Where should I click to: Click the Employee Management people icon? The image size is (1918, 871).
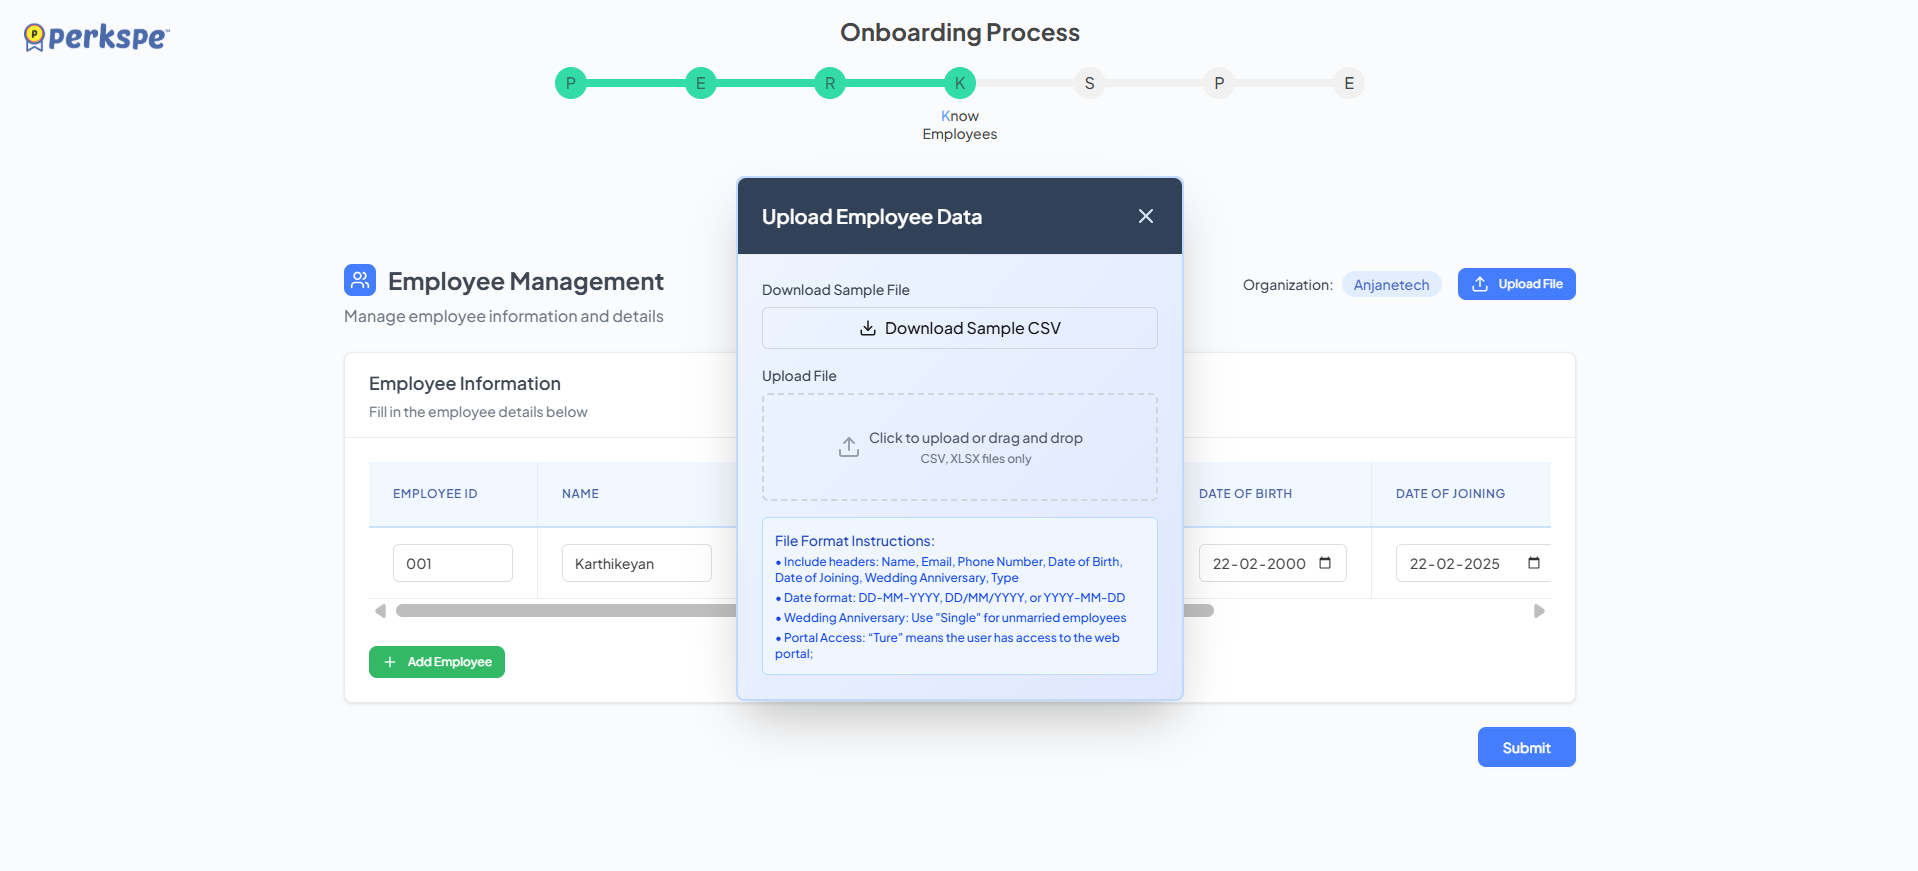[360, 280]
